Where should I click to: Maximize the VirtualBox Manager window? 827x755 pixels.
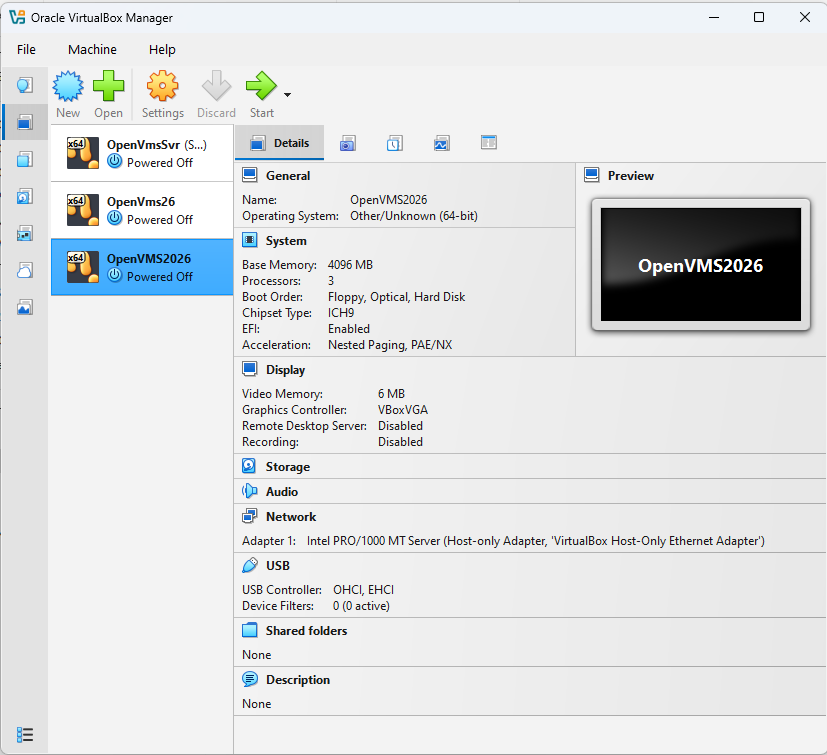click(759, 17)
